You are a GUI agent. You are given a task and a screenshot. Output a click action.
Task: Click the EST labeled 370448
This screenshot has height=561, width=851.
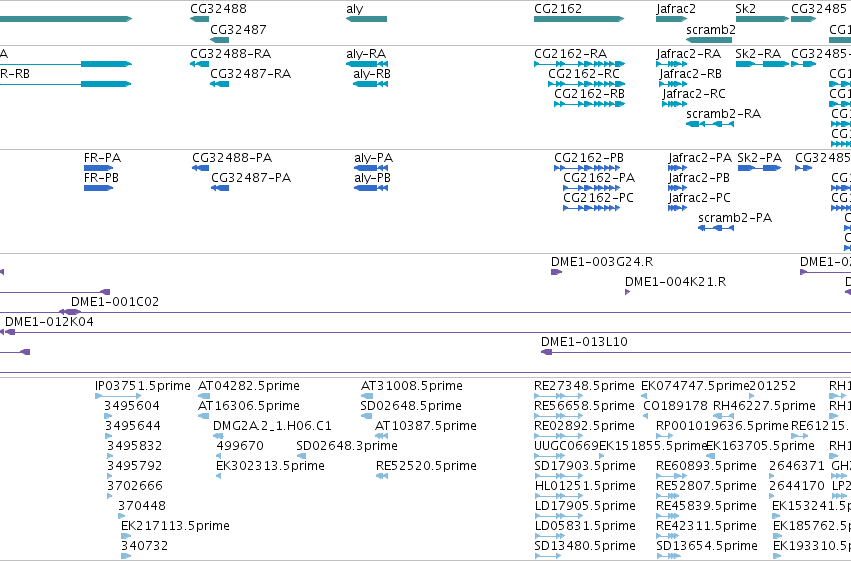tap(142, 506)
